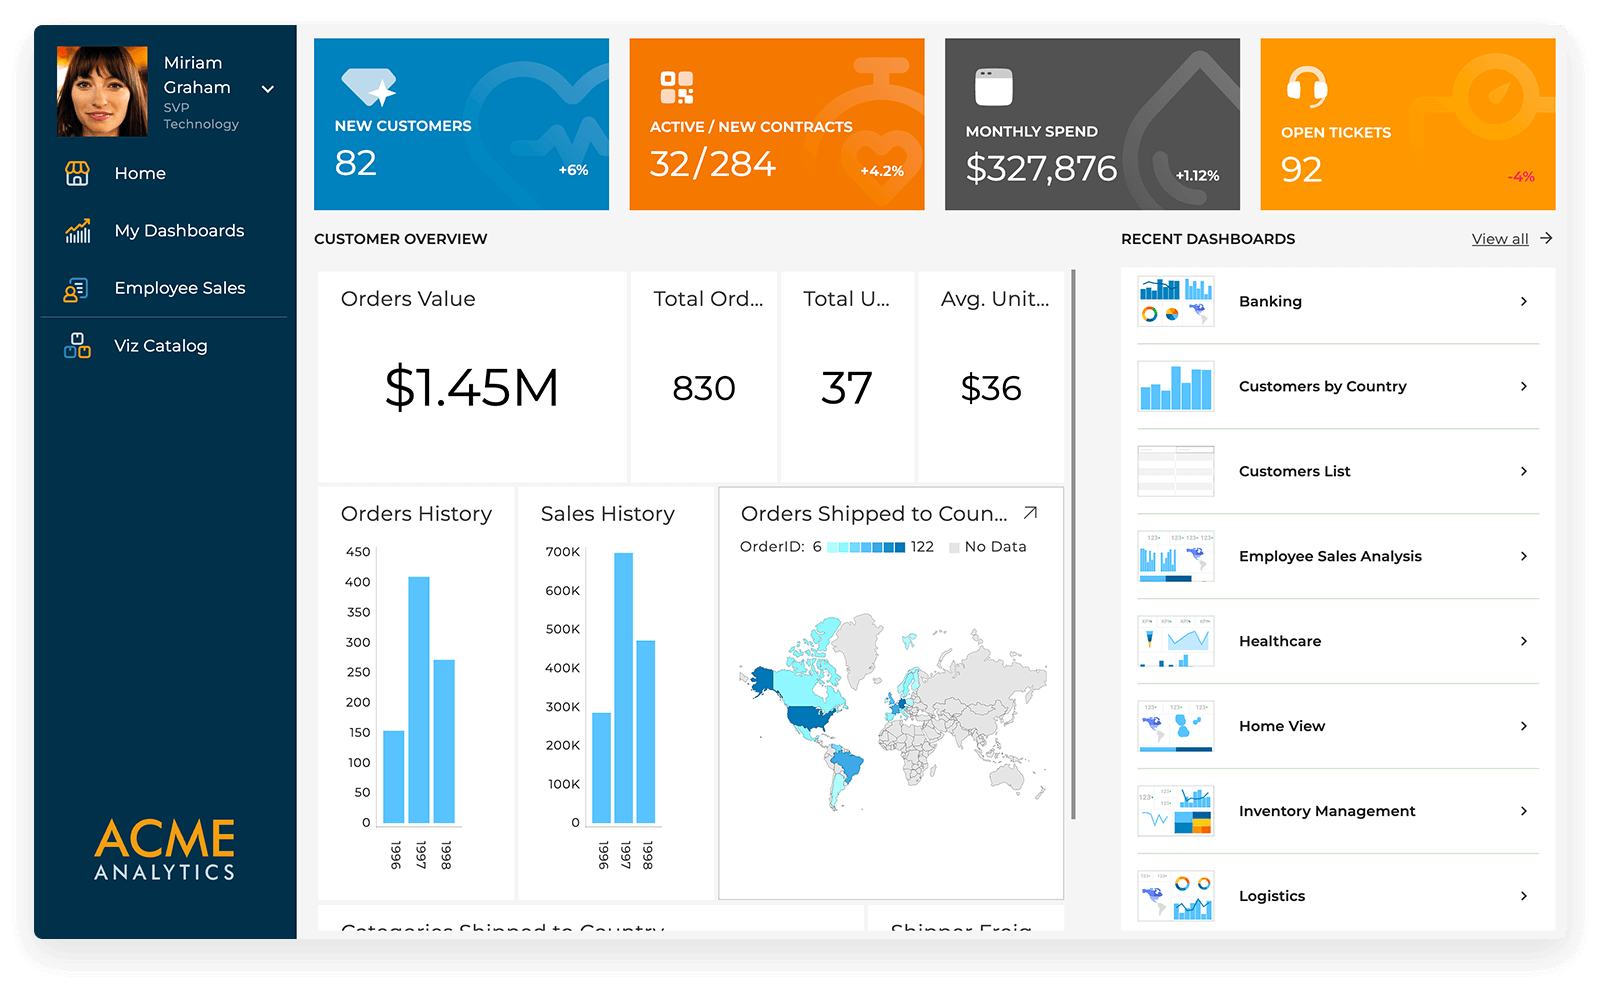Expand the Banking dashboard chevron
This screenshot has width=1600, height=994.
tap(1524, 301)
